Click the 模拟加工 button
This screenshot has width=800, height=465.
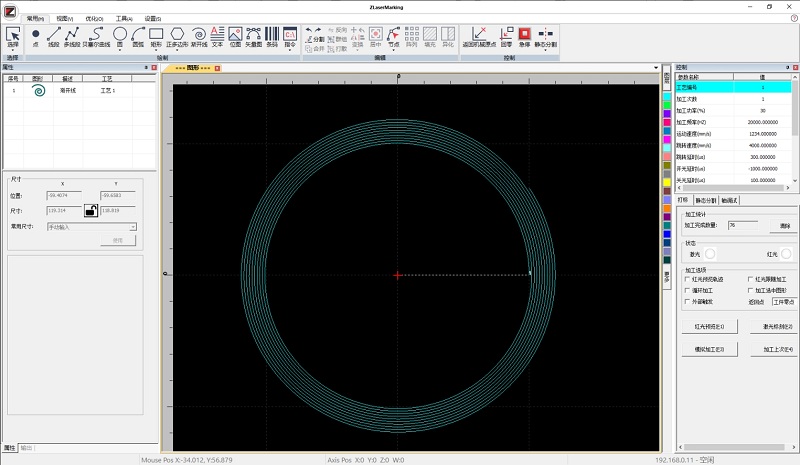709,349
